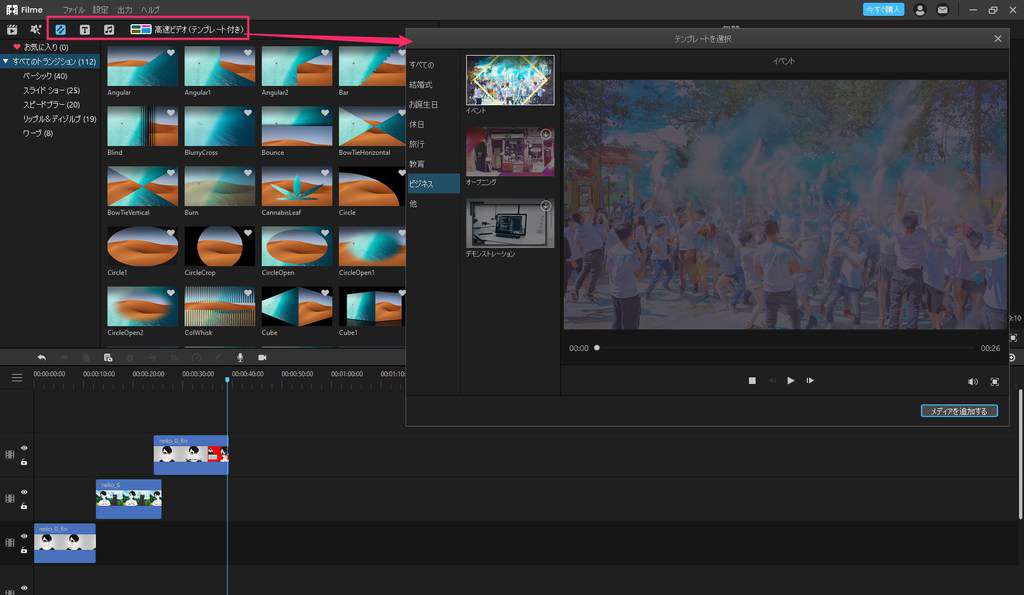Viewport: 1024px width, 595px height.
Task: Choose 旅行 category in template dialog
Action: [417, 144]
